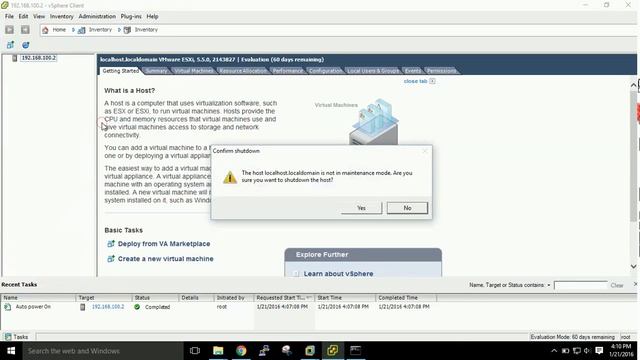Click the second Inventory breadcrumb icon
640x360 pixels.
click(127, 30)
